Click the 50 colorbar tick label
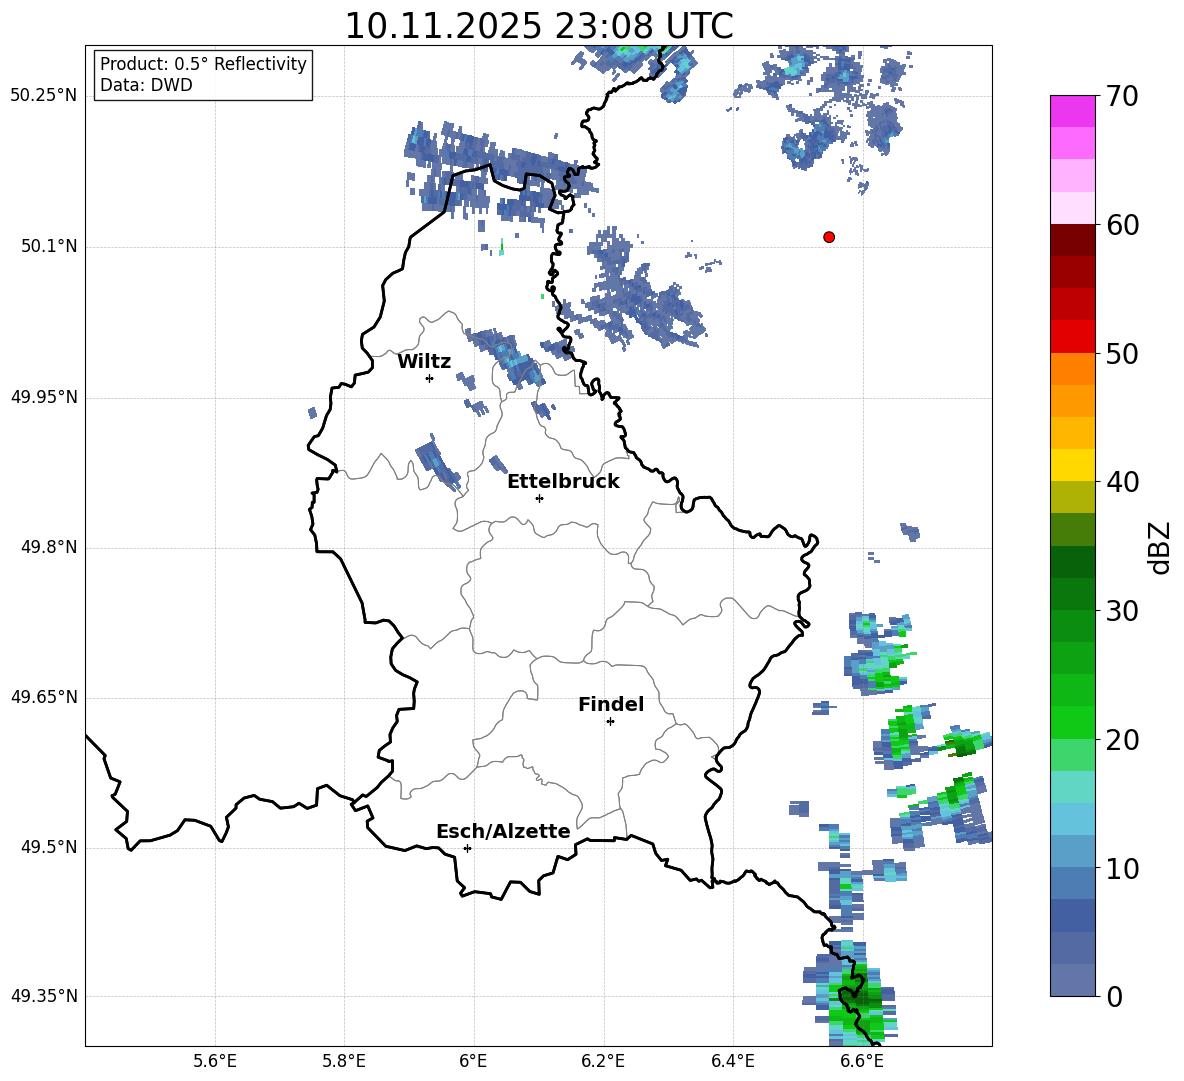The width and height of the screenshot is (1184, 1081). (1122, 354)
